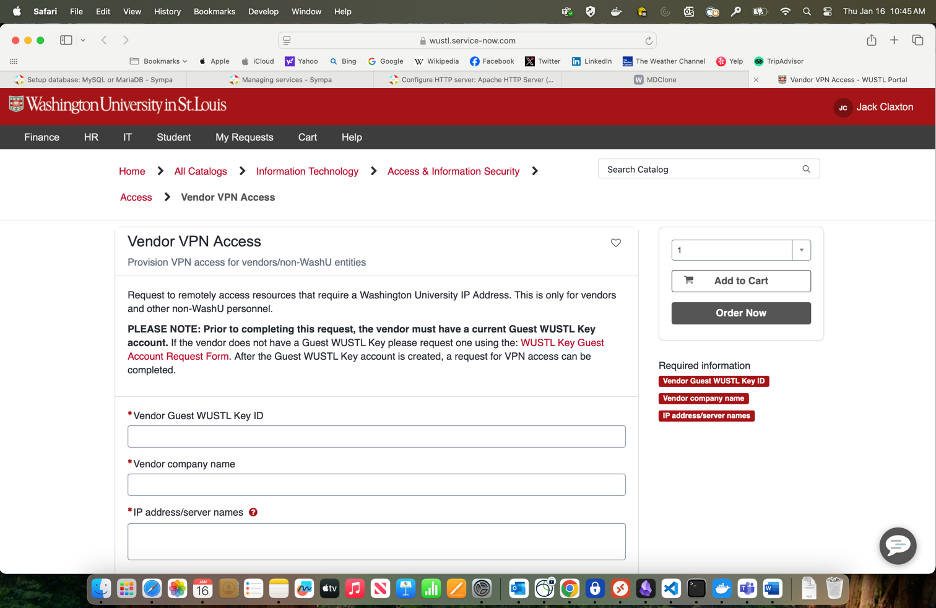Open Microsoft Word from the Dock
This screenshot has height=608, width=936.
click(772, 589)
